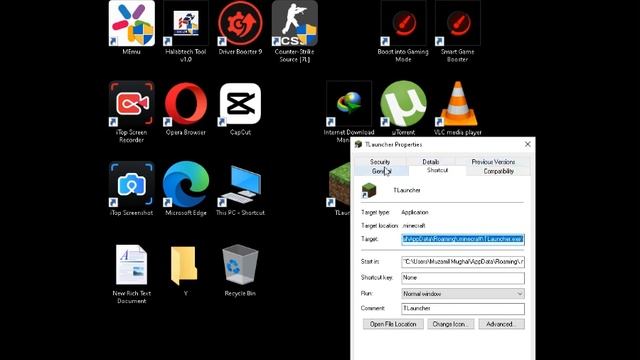This screenshot has height=360, width=640.
Task: Select iTop Screen Recorder shortcut
Action: [x=131, y=104]
